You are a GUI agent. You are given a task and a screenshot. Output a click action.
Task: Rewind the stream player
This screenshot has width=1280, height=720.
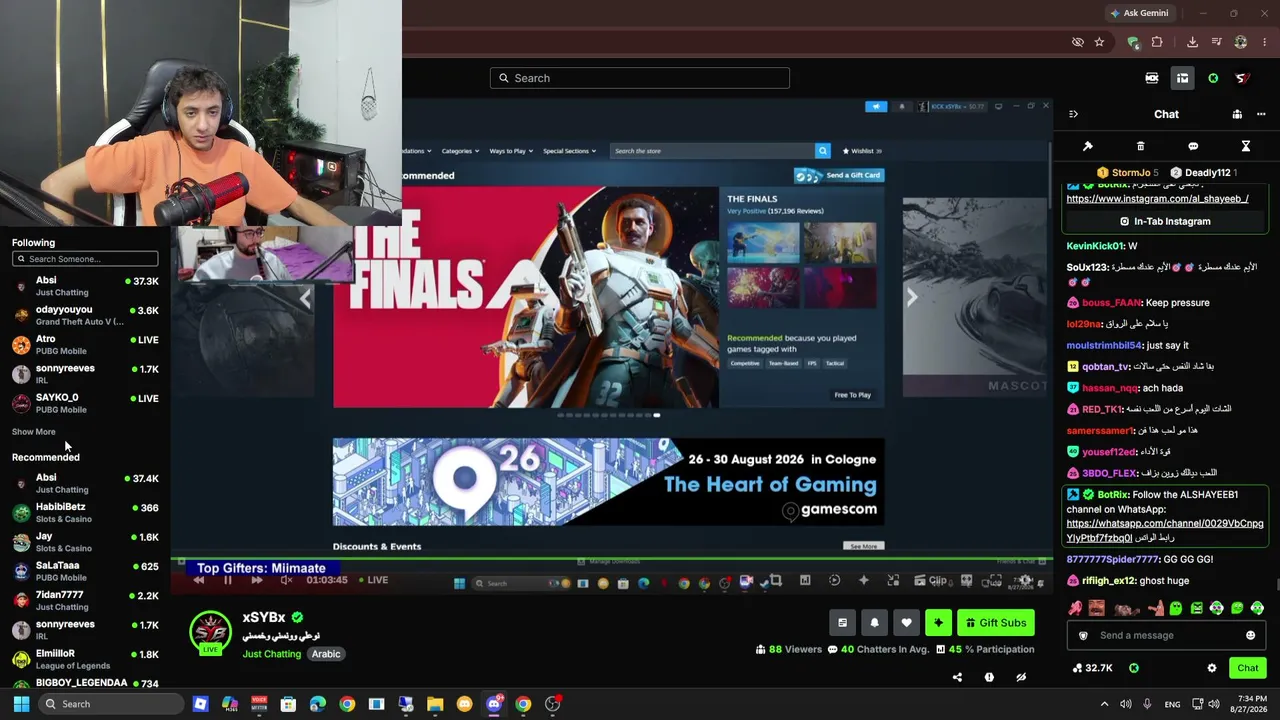(x=199, y=580)
